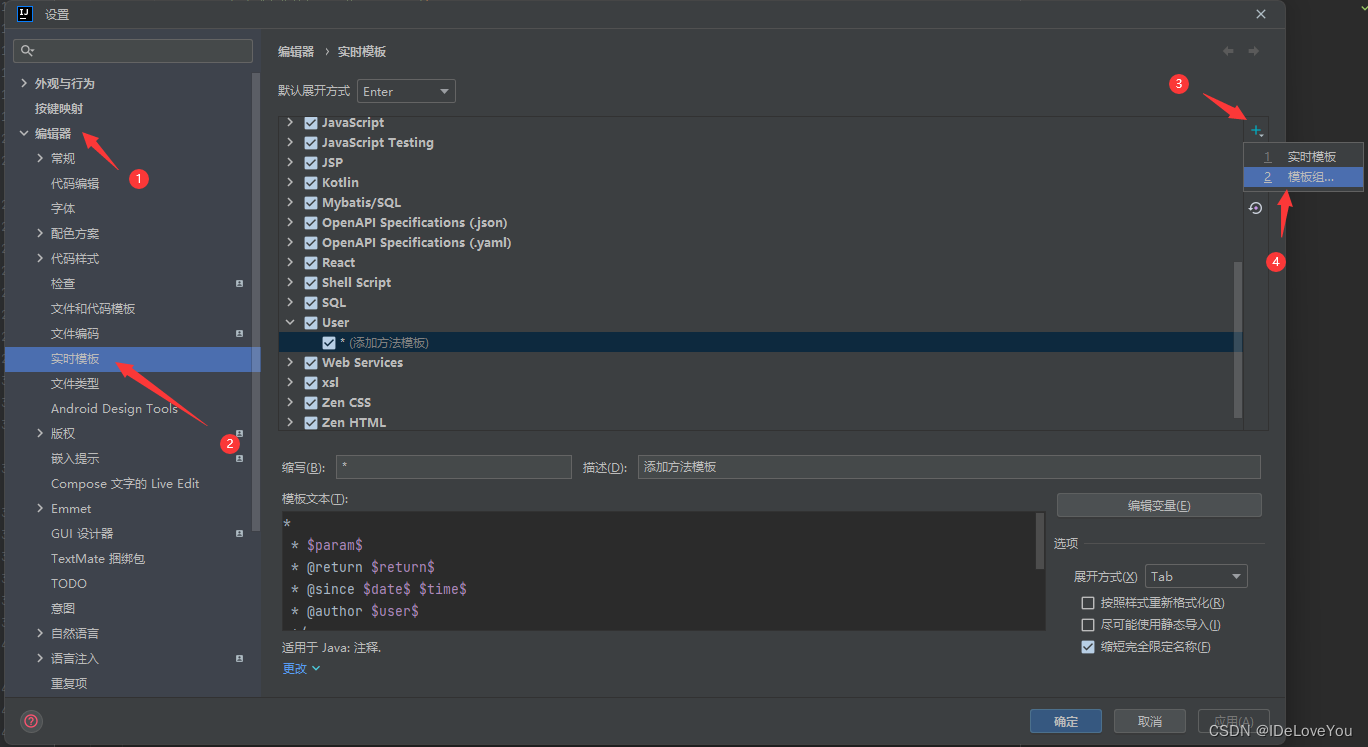Select 实时模板 in the settings tree
This screenshot has width=1368, height=747.
pyautogui.click(x=132, y=359)
